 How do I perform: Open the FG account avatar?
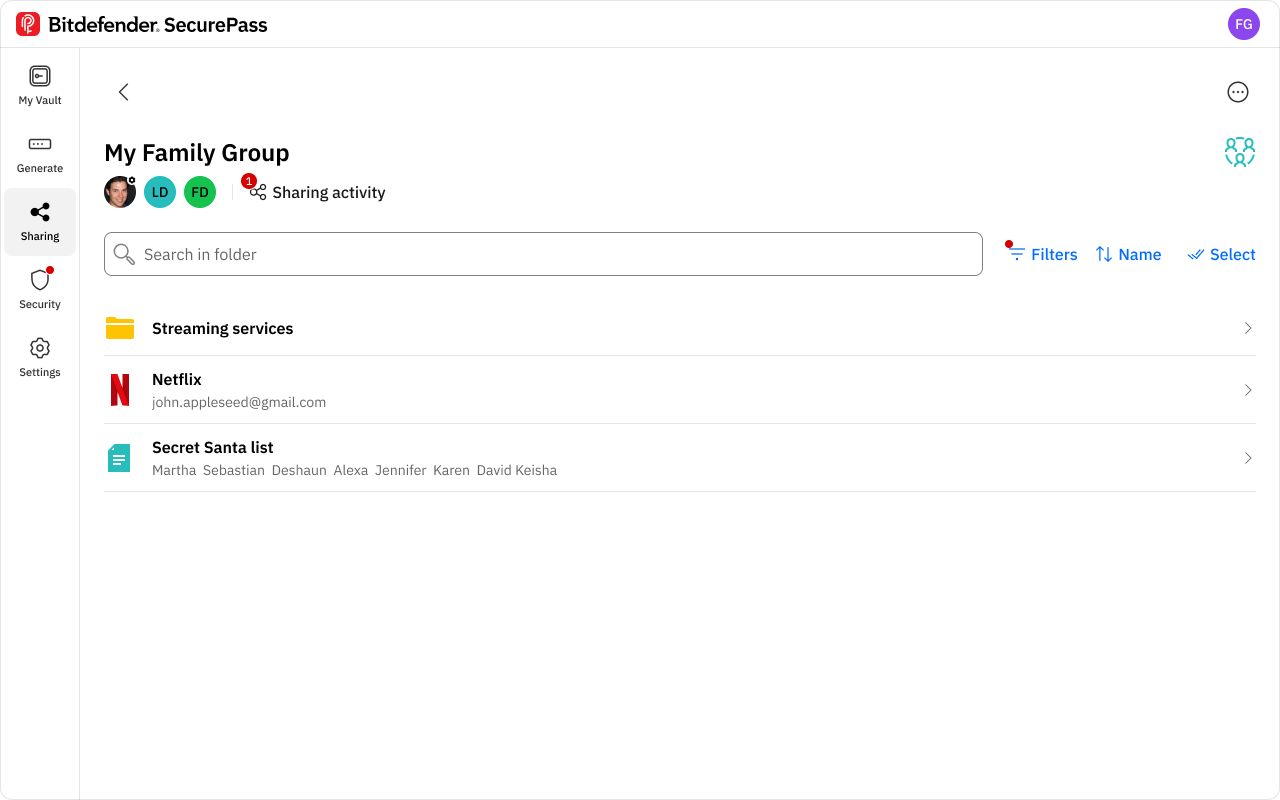pyautogui.click(x=1244, y=24)
